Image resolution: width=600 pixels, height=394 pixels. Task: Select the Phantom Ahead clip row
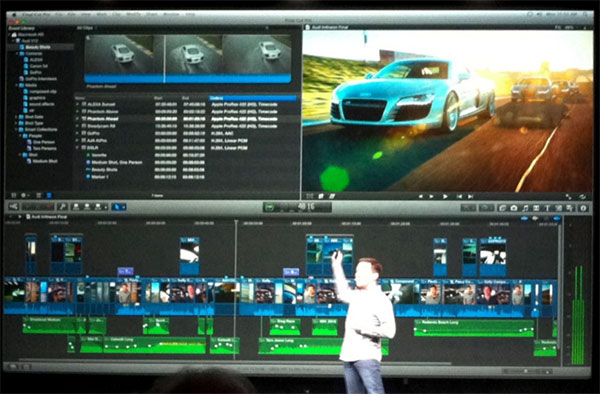187,119
